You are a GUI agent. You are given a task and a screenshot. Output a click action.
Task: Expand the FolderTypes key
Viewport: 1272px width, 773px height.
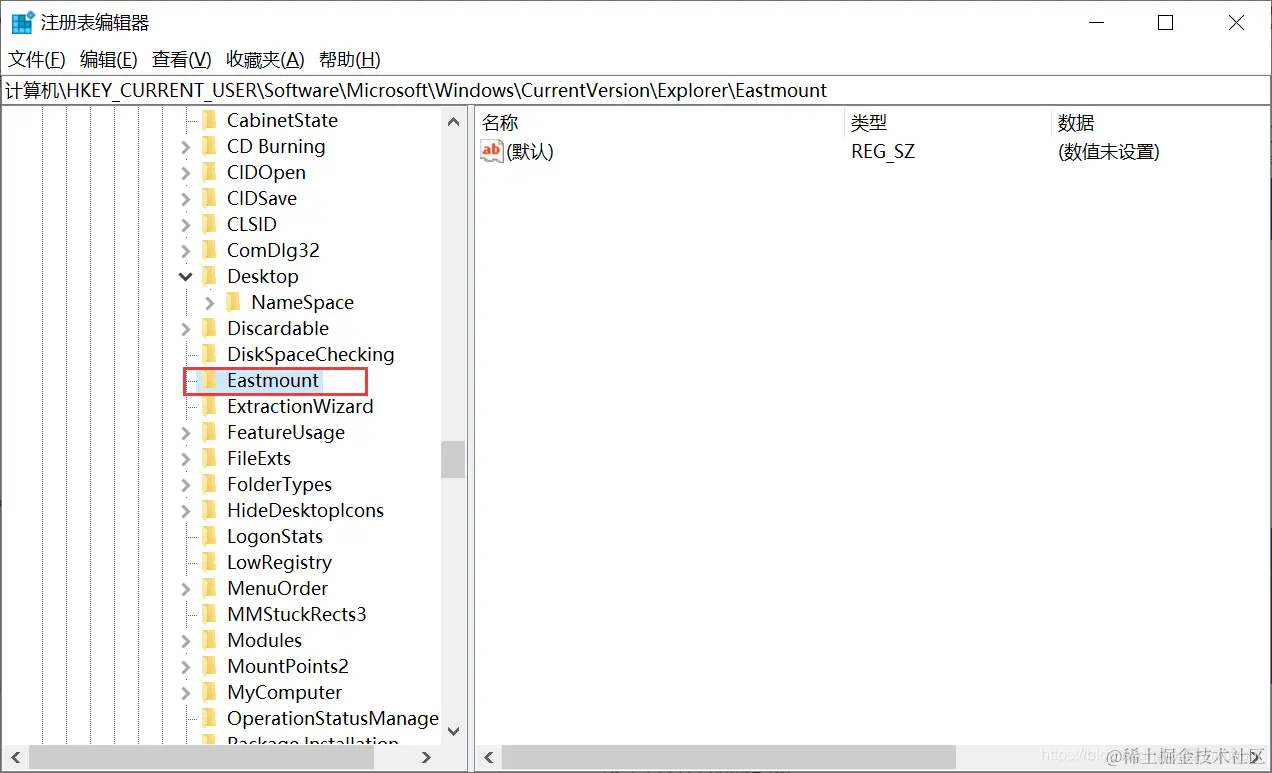(x=186, y=485)
